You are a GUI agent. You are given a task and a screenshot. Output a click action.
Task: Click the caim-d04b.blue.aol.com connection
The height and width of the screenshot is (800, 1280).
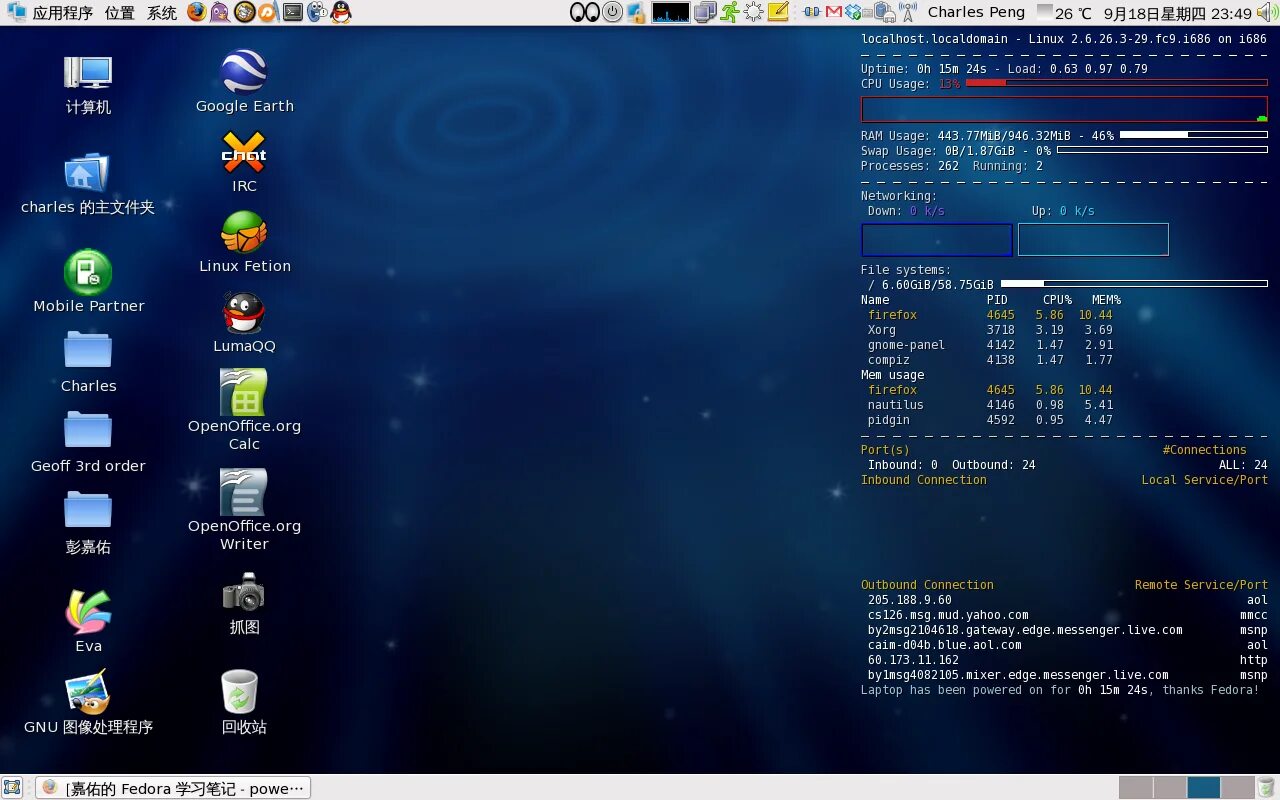[945, 645]
